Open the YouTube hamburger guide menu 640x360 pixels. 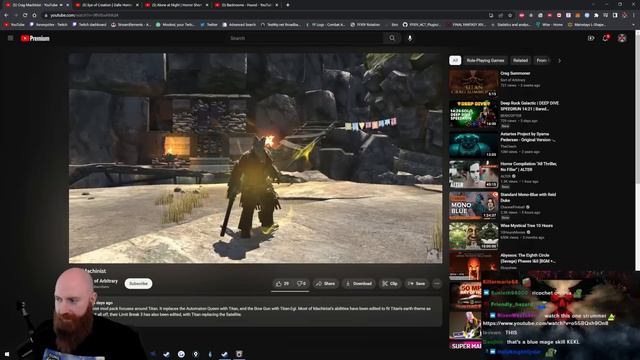[11, 38]
